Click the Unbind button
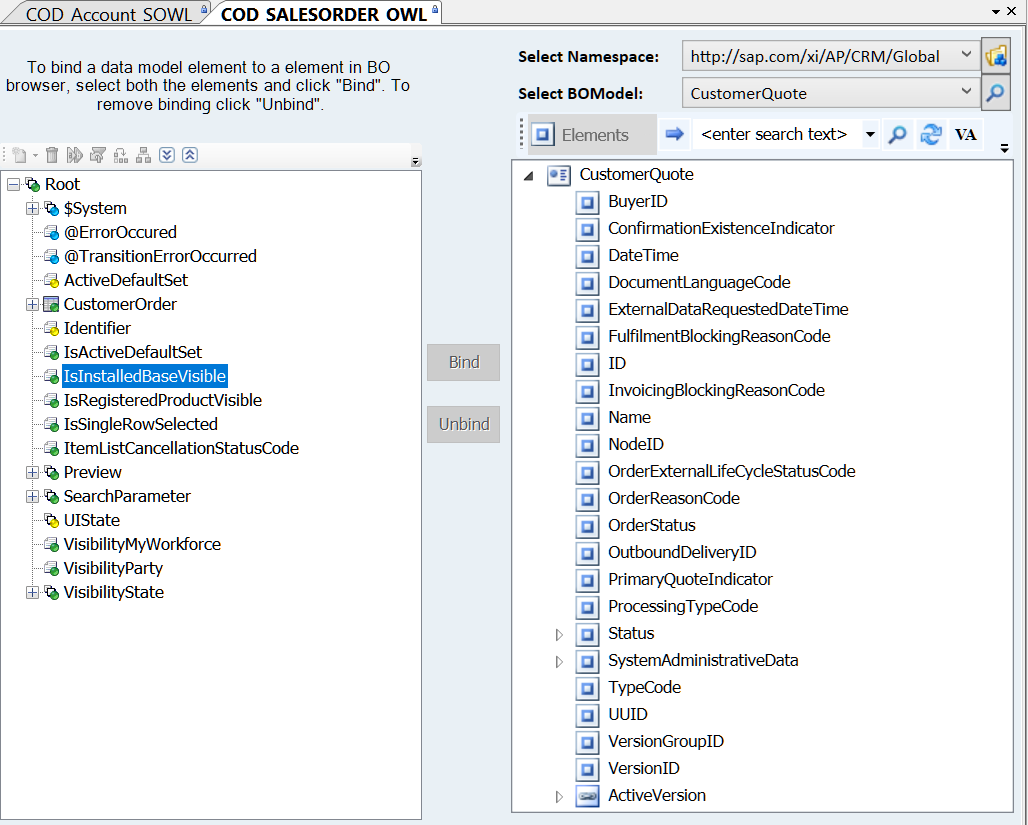This screenshot has width=1028, height=825. pyautogui.click(x=464, y=424)
